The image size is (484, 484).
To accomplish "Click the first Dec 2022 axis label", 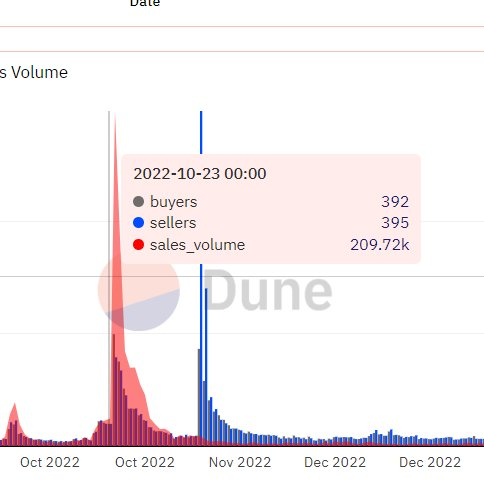I will (x=335, y=462).
